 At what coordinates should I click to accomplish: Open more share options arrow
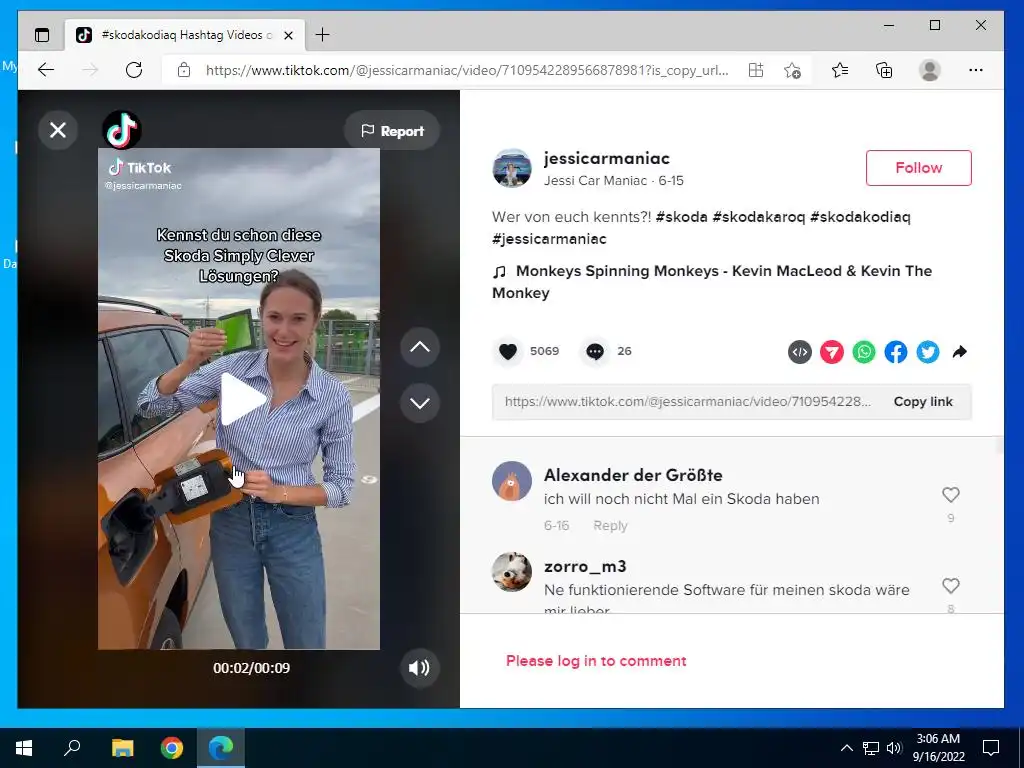959,352
